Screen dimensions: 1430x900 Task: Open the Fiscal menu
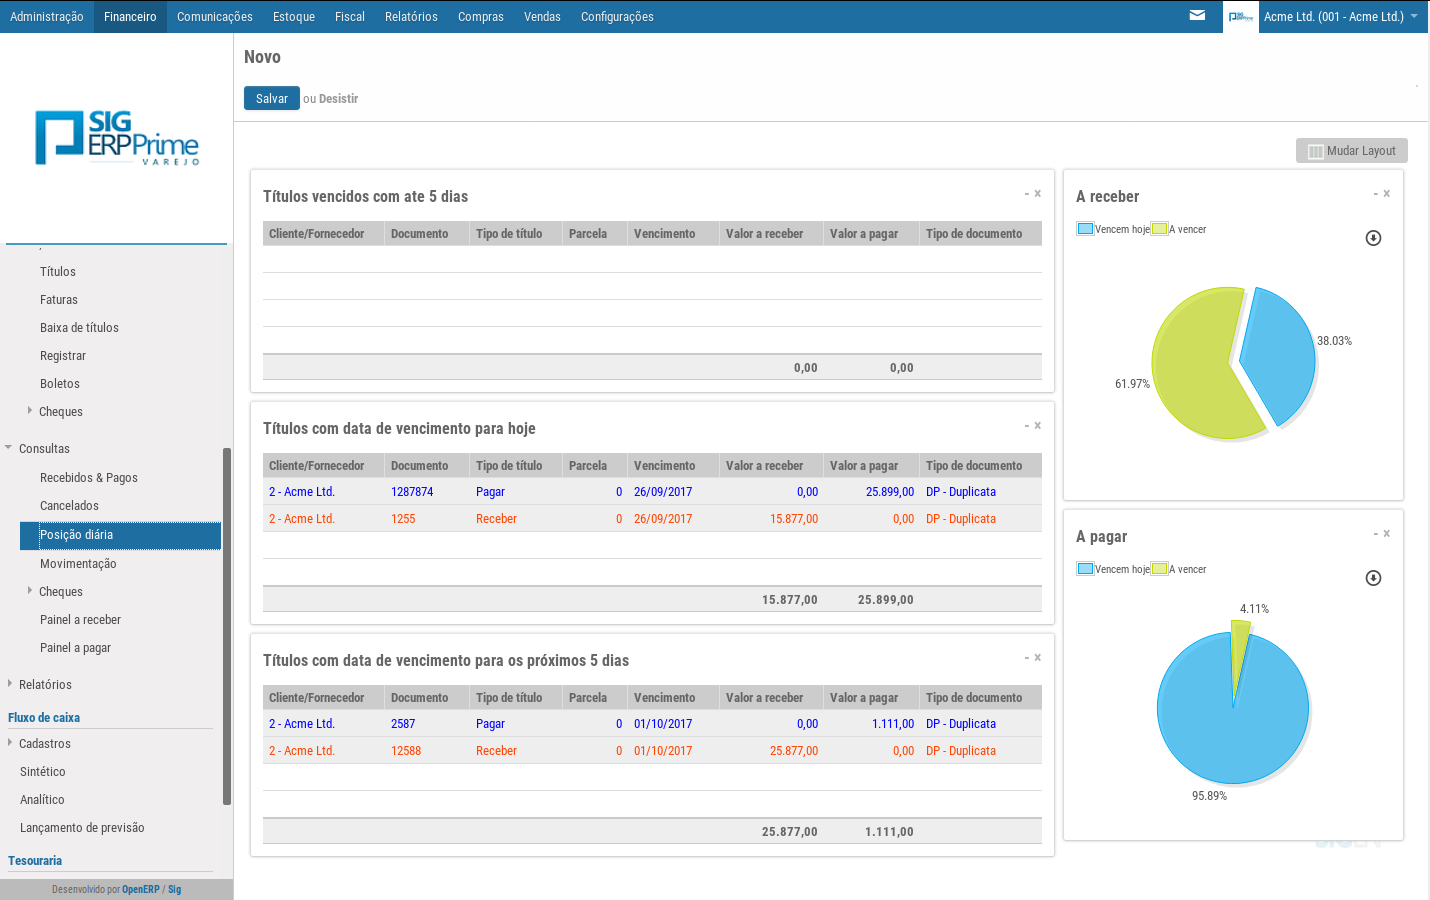coord(350,17)
